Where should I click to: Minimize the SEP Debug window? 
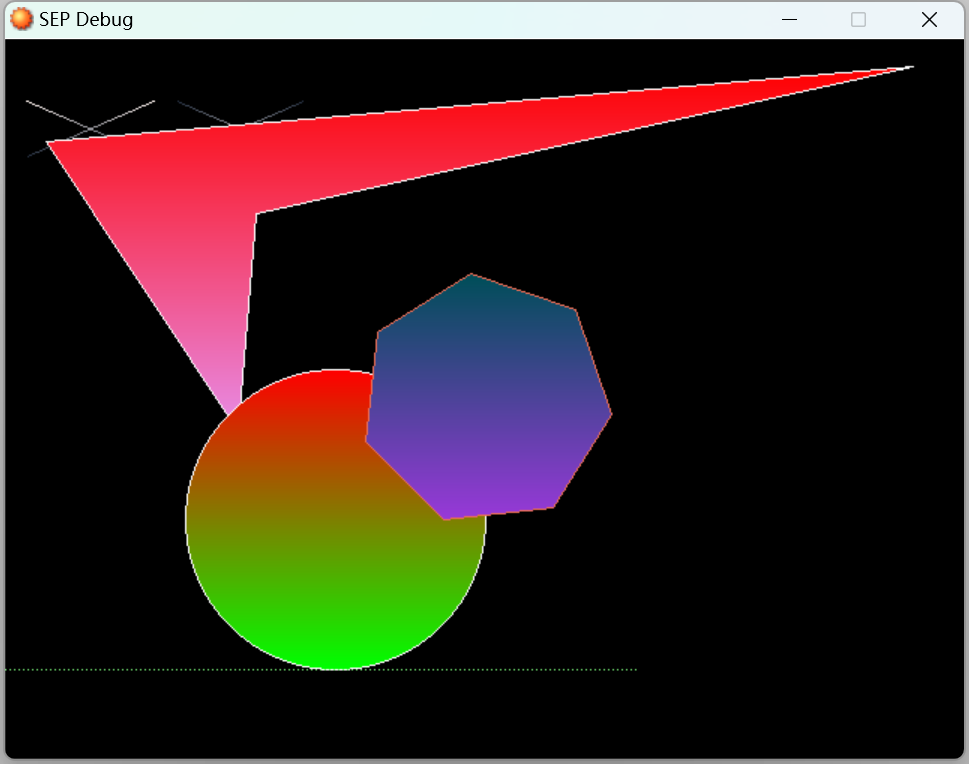789,20
